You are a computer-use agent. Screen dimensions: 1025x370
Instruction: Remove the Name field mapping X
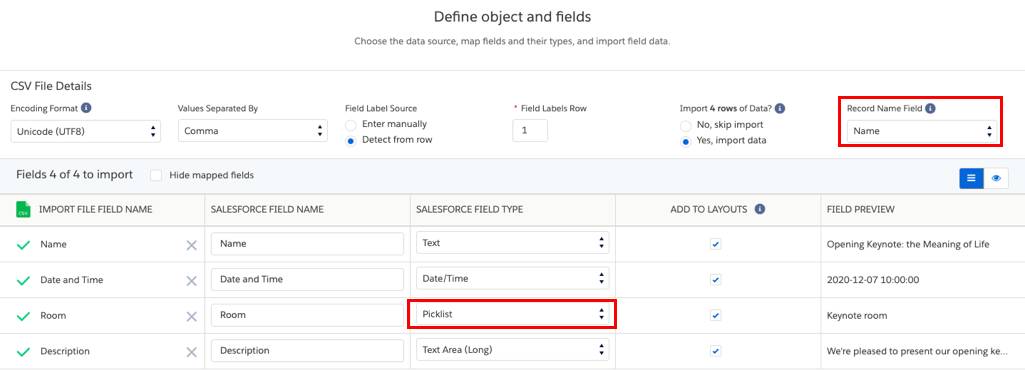pos(192,244)
